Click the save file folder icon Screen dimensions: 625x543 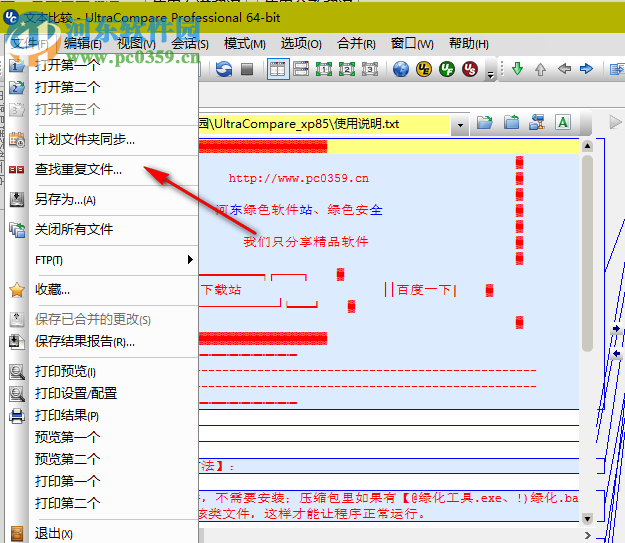point(511,122)
